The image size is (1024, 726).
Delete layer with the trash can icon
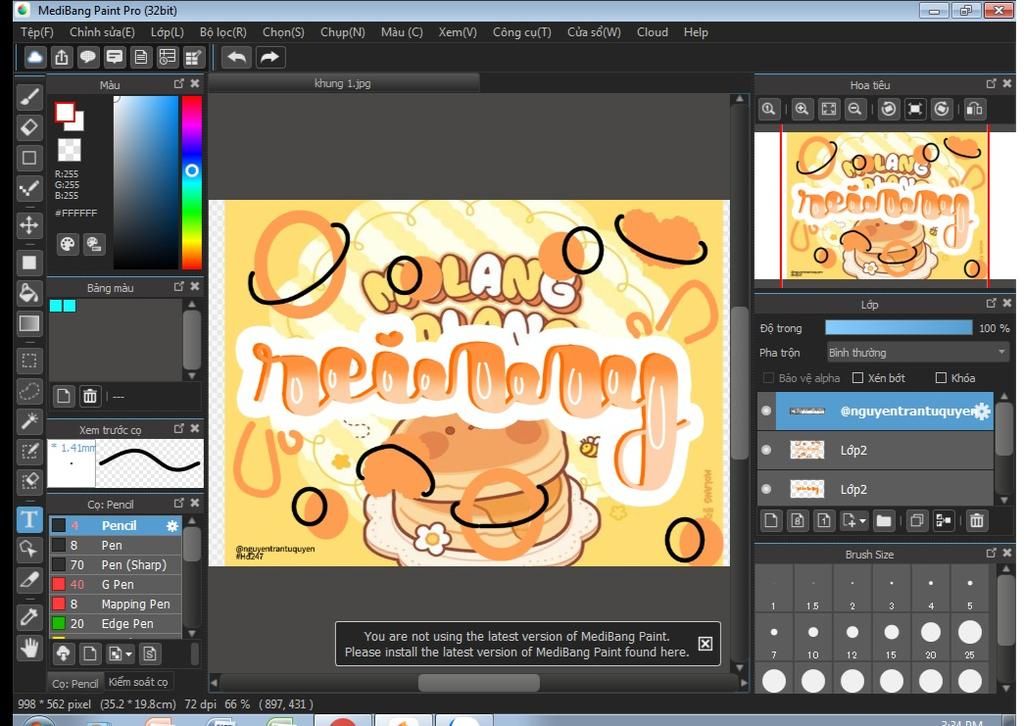(976, 520)
